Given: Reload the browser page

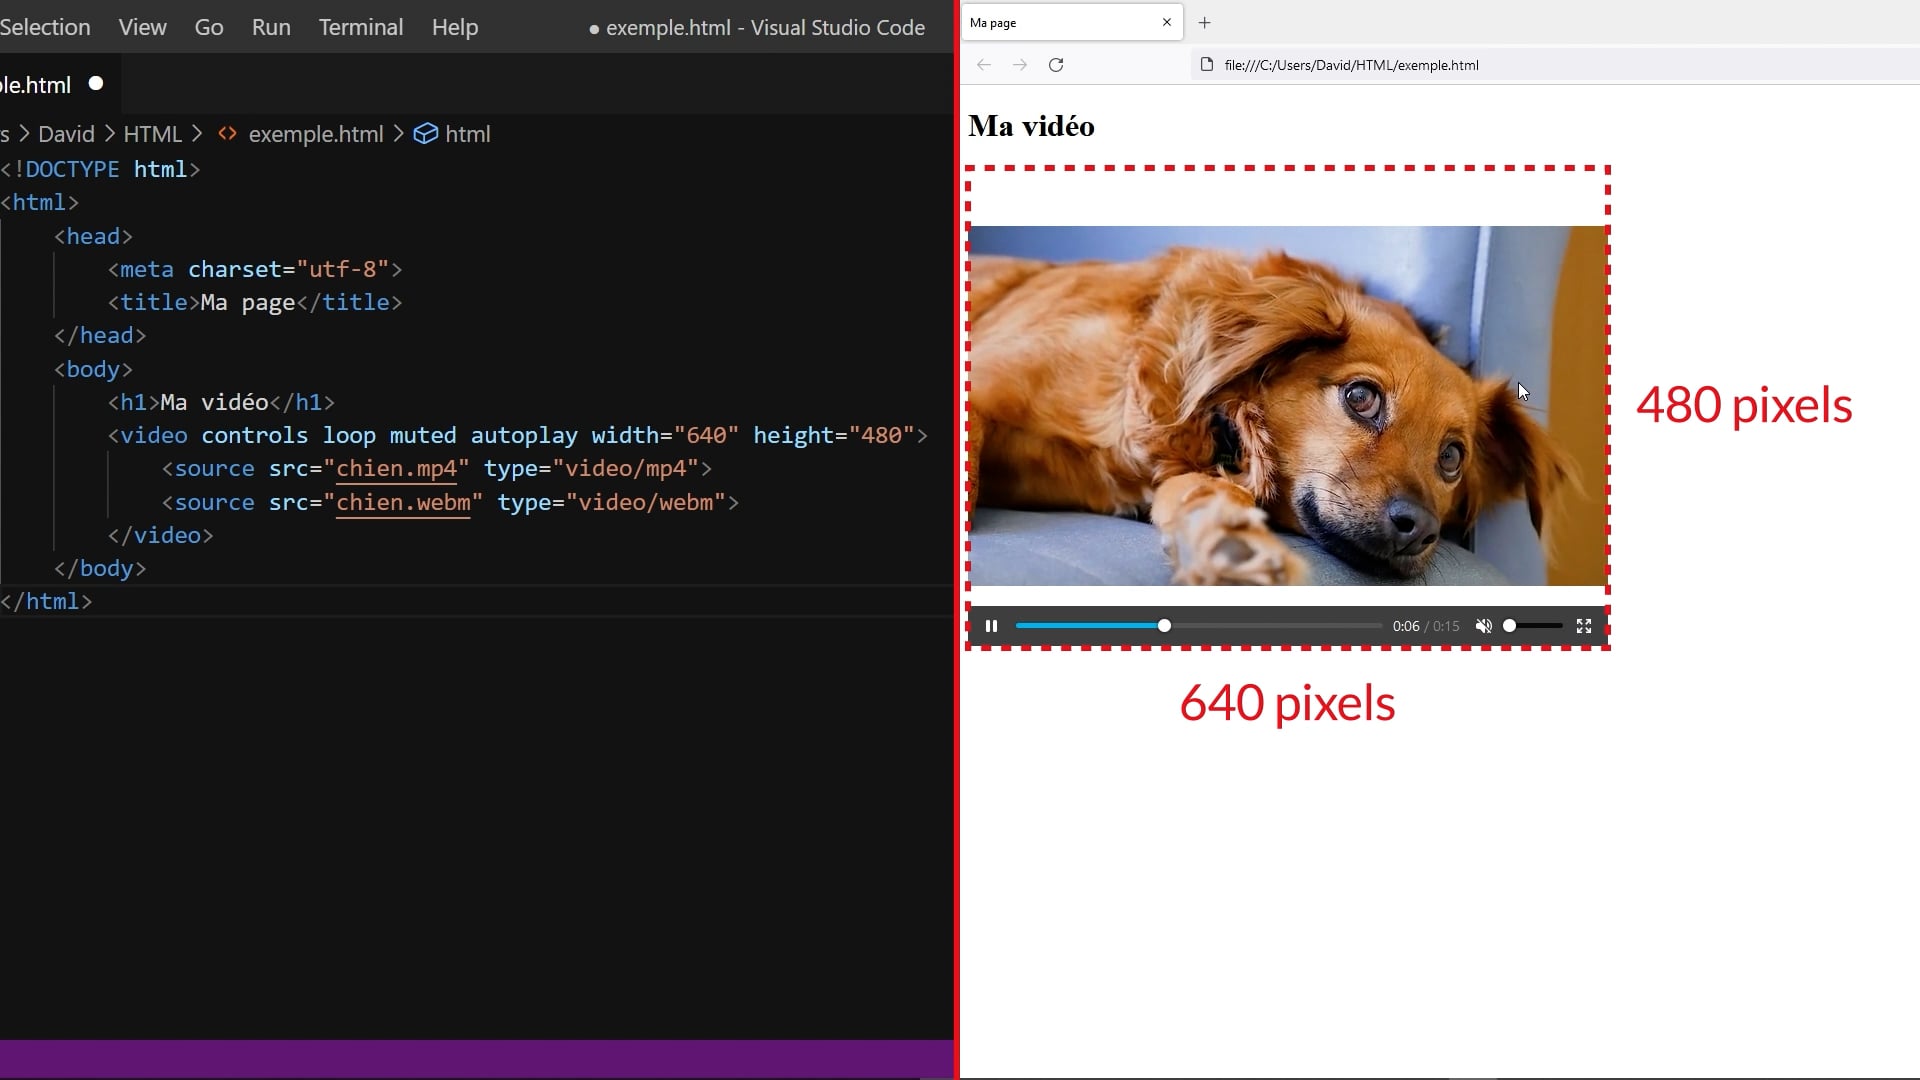Looking at the screenshot, I should click(1056, 65).
